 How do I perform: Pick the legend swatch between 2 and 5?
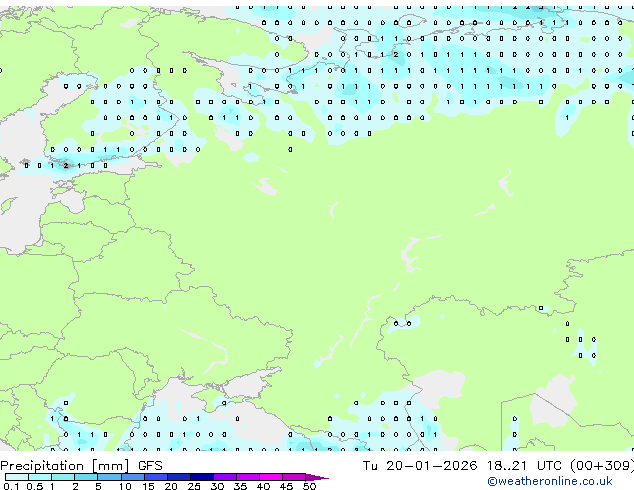pyautogui.click(x=86, y=477)
